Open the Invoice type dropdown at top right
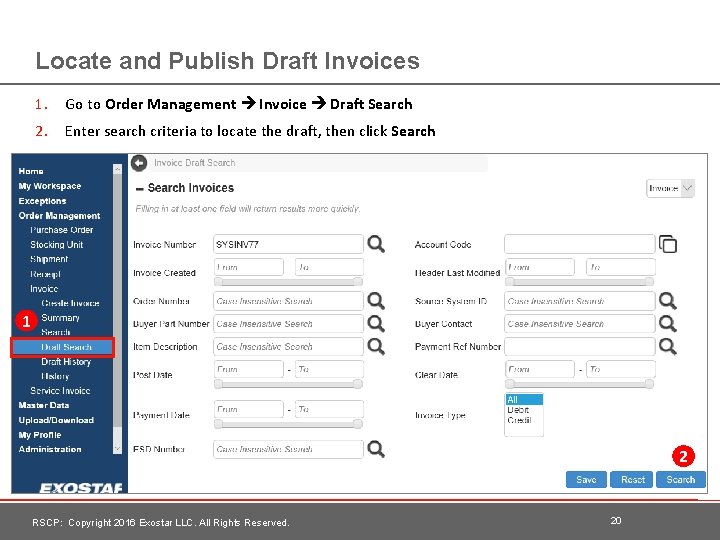Viewport: 720px width, 540px height. [670, 188]
